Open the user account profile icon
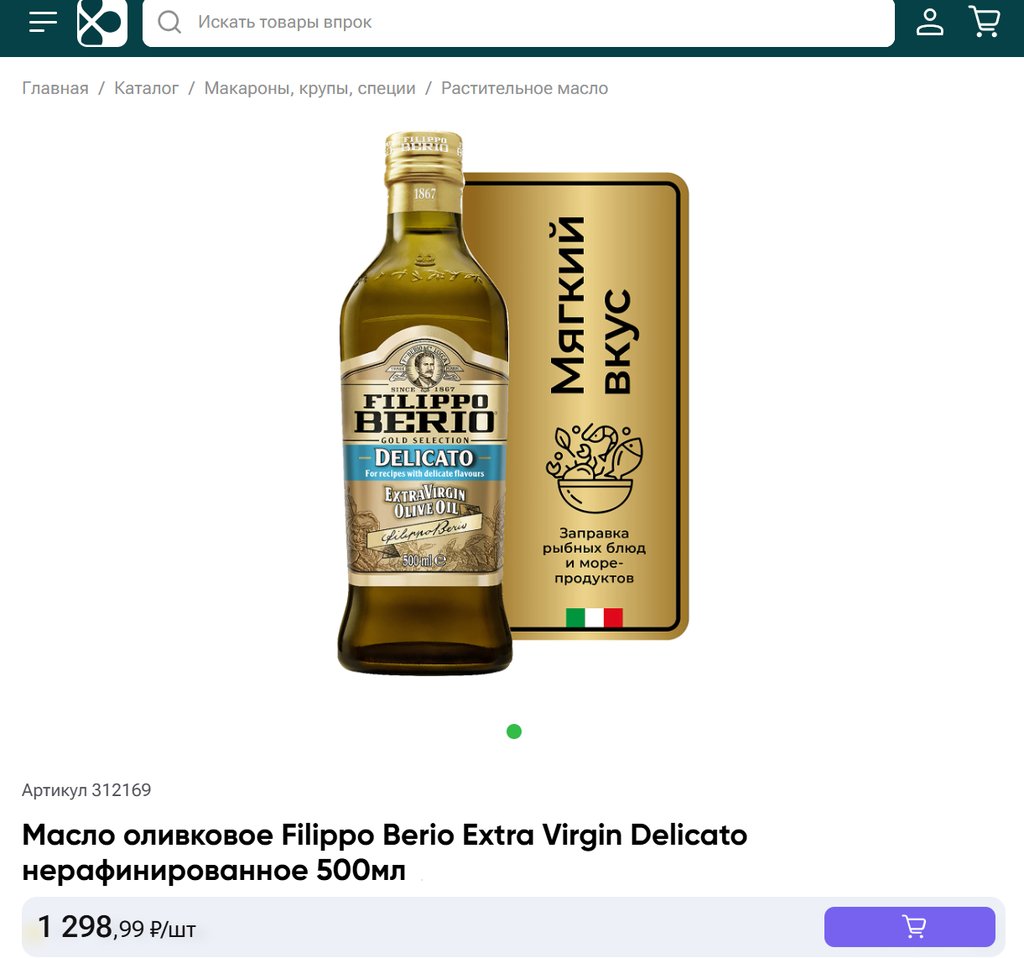The image size is (1024, 958). click(x=930, y=22)
